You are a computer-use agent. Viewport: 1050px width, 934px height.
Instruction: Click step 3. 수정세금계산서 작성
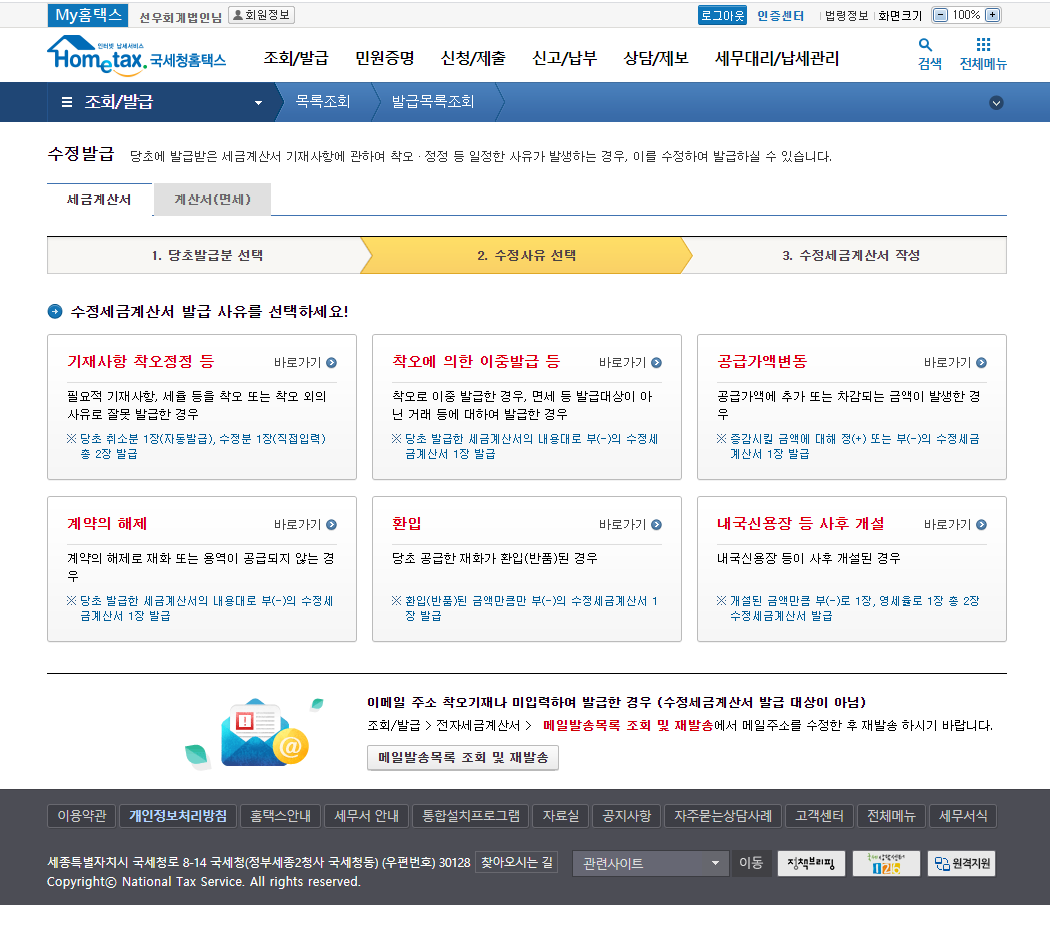[x=850, y=255]
